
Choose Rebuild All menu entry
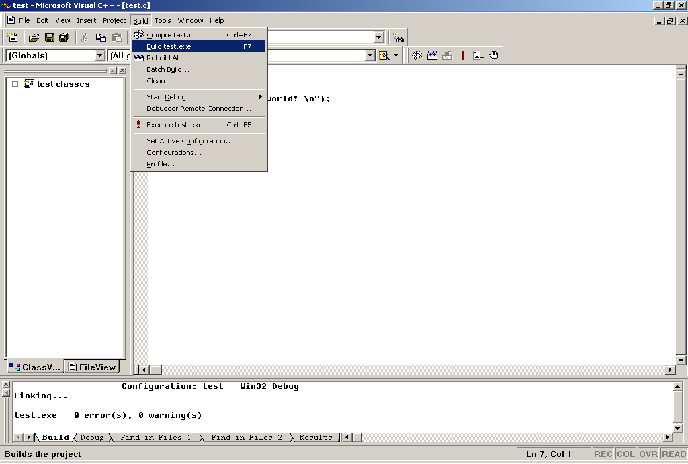[x=199, y=58]
